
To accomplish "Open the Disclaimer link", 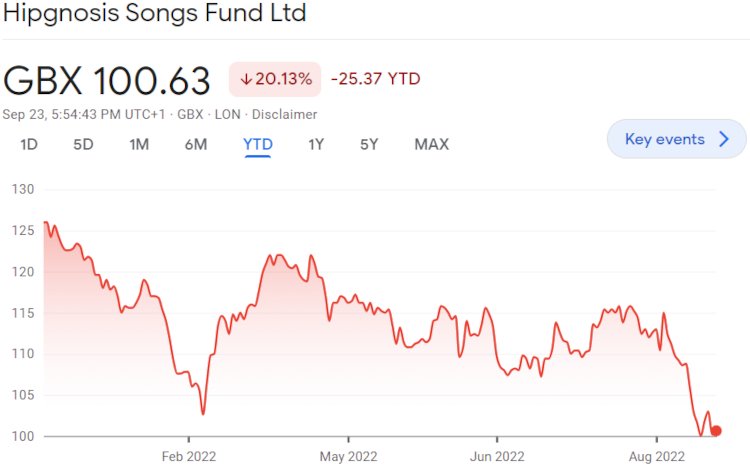I will click(288, 115).
